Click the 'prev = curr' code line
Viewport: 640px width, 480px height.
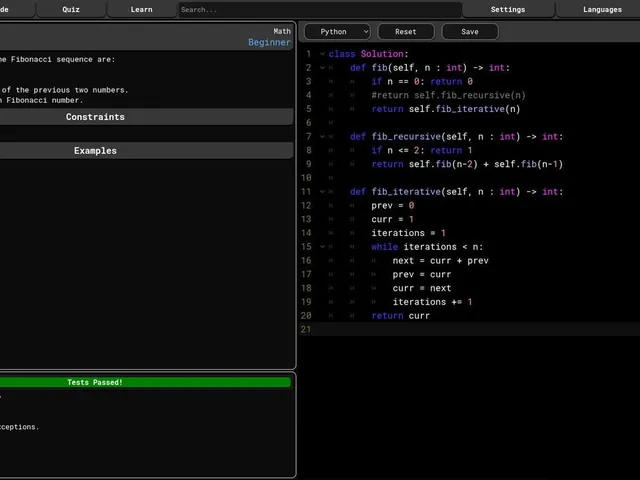click(x=422, y=274)
